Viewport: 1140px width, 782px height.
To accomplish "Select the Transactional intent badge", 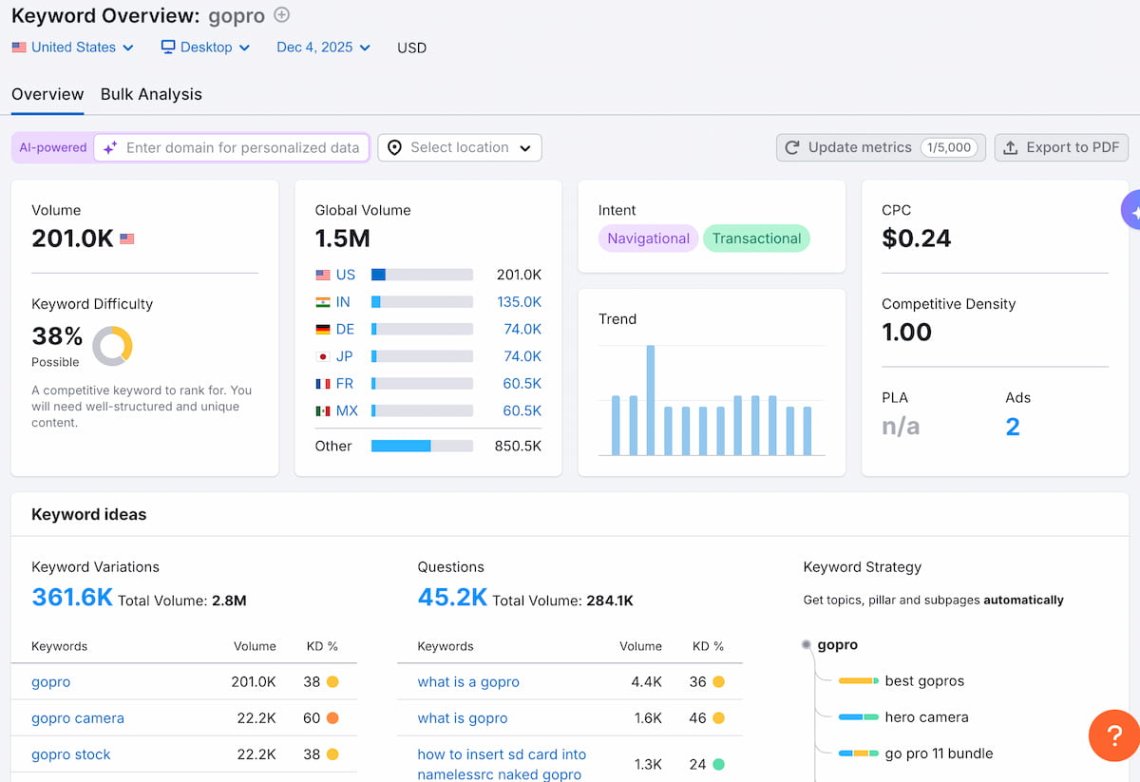I will [756, 238].
